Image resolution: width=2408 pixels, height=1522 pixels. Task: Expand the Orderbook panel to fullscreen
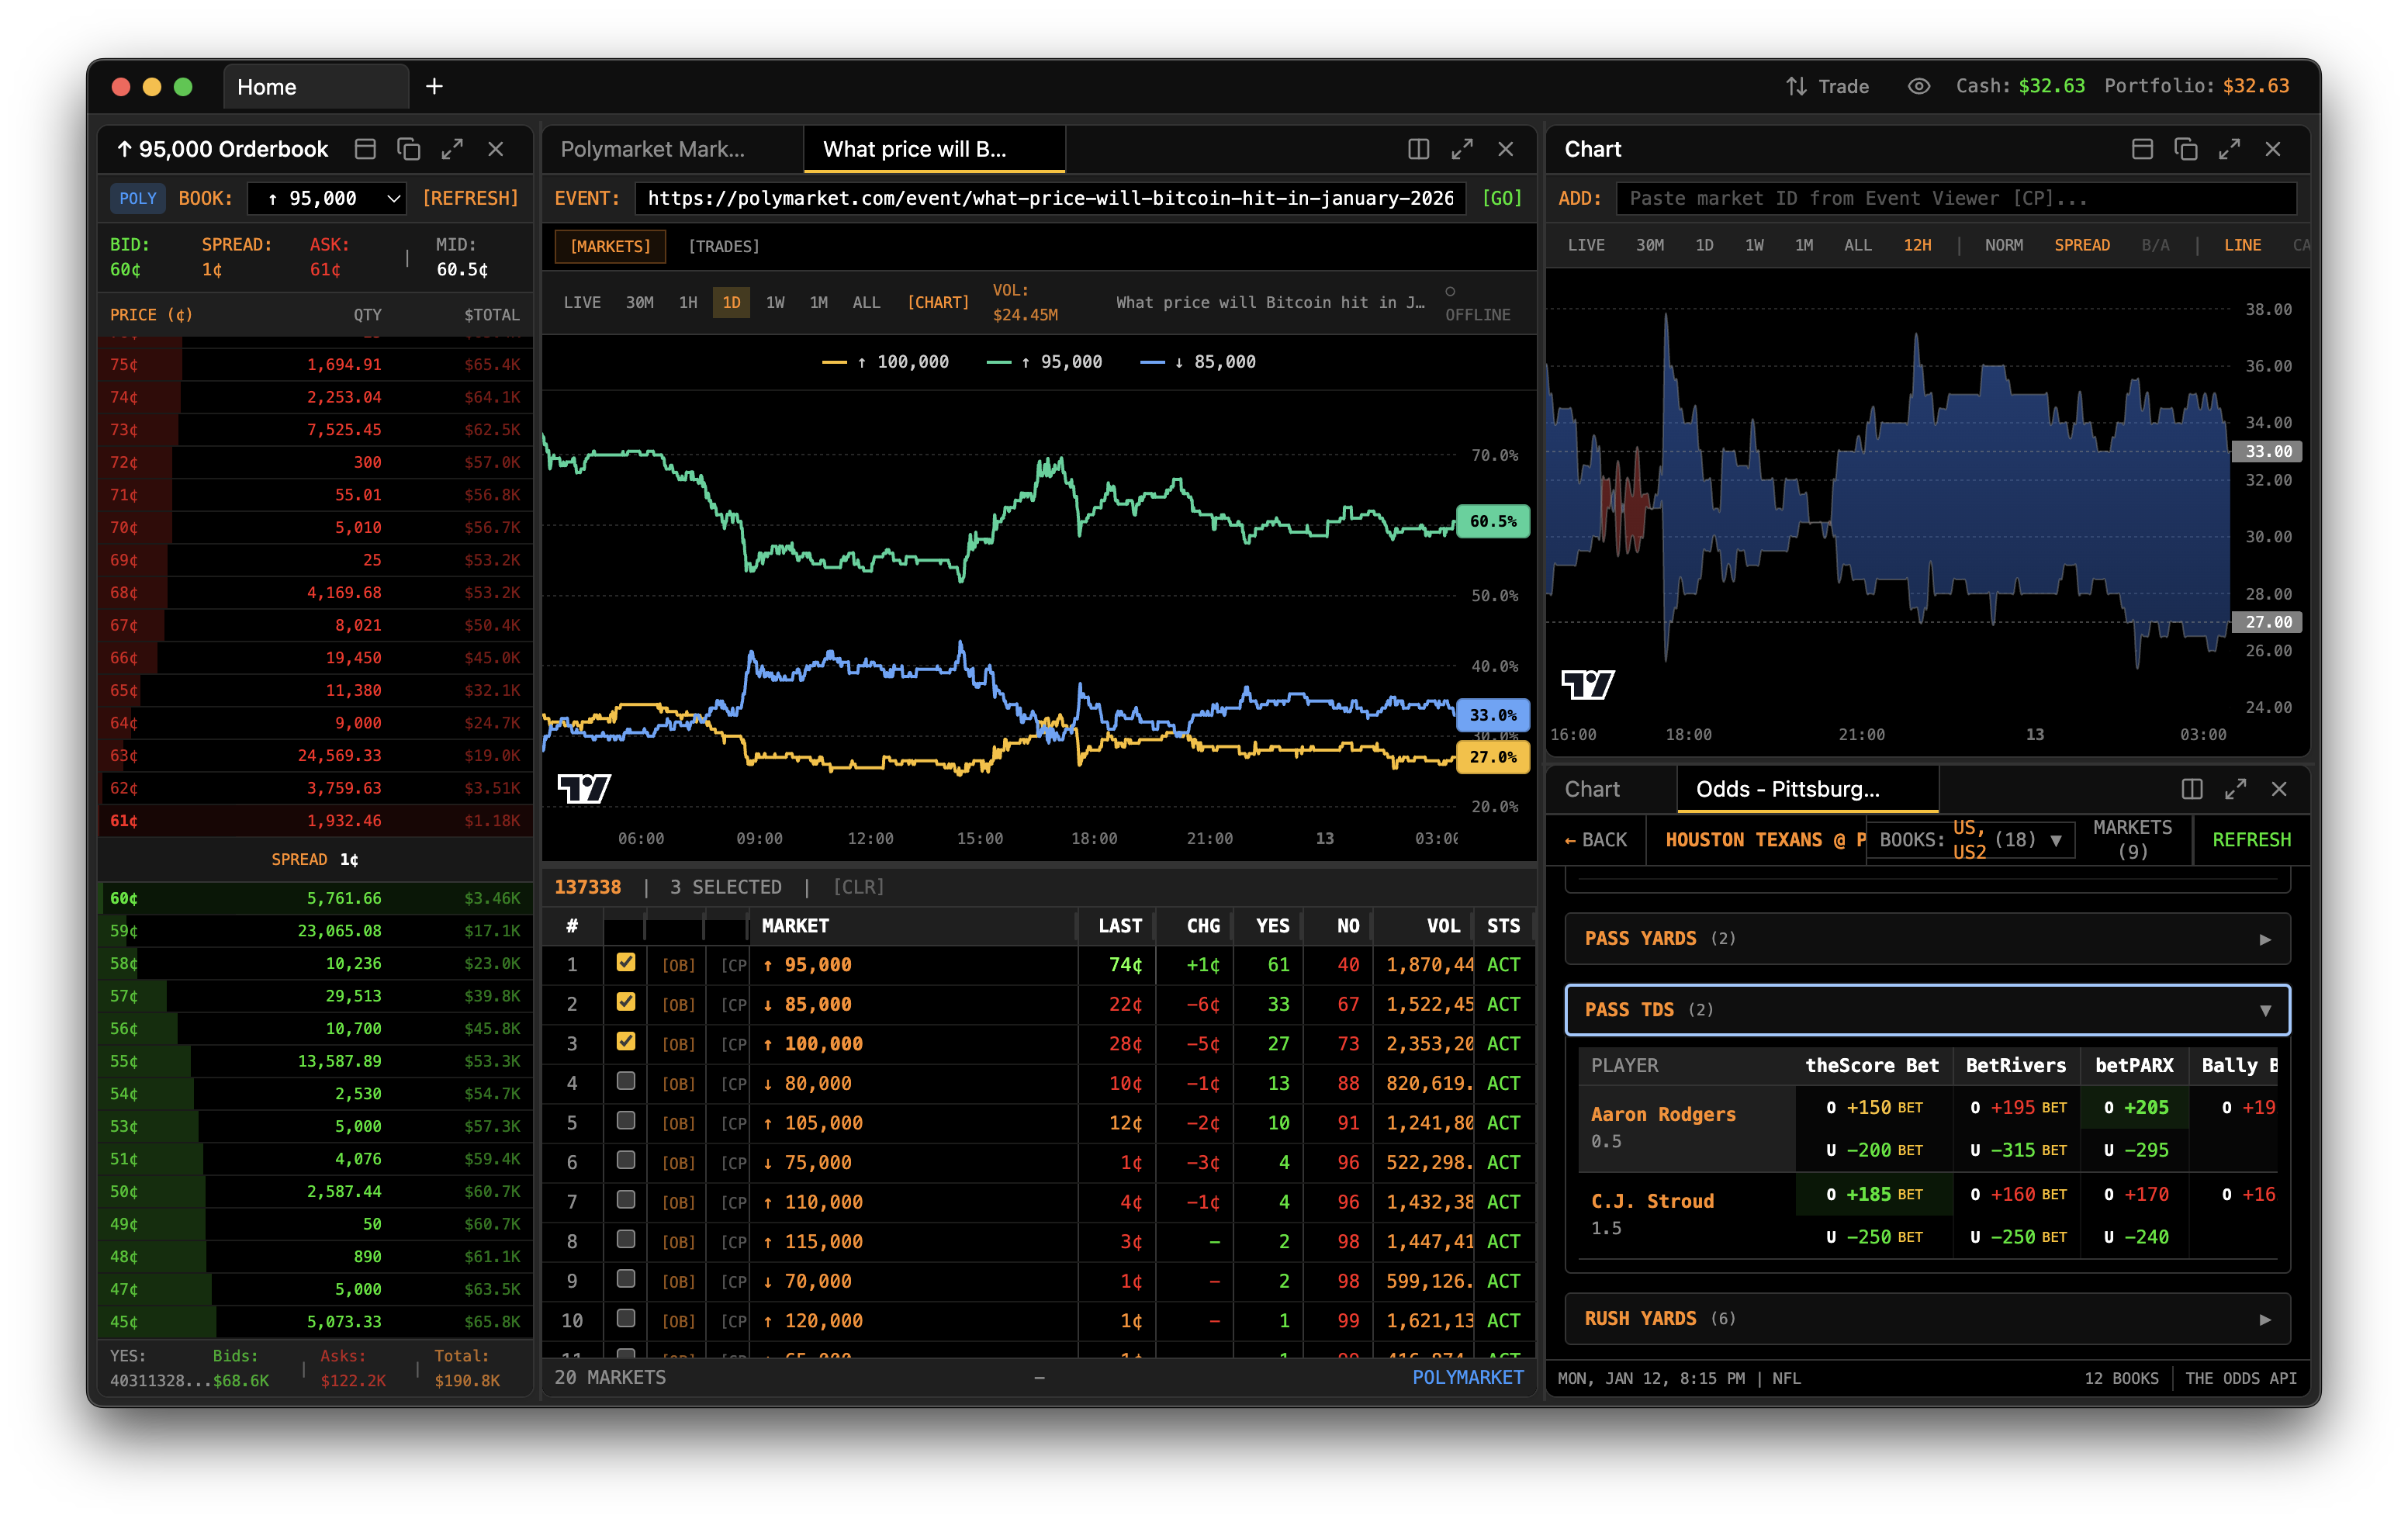pyautogui.click(x=452, y=149)
